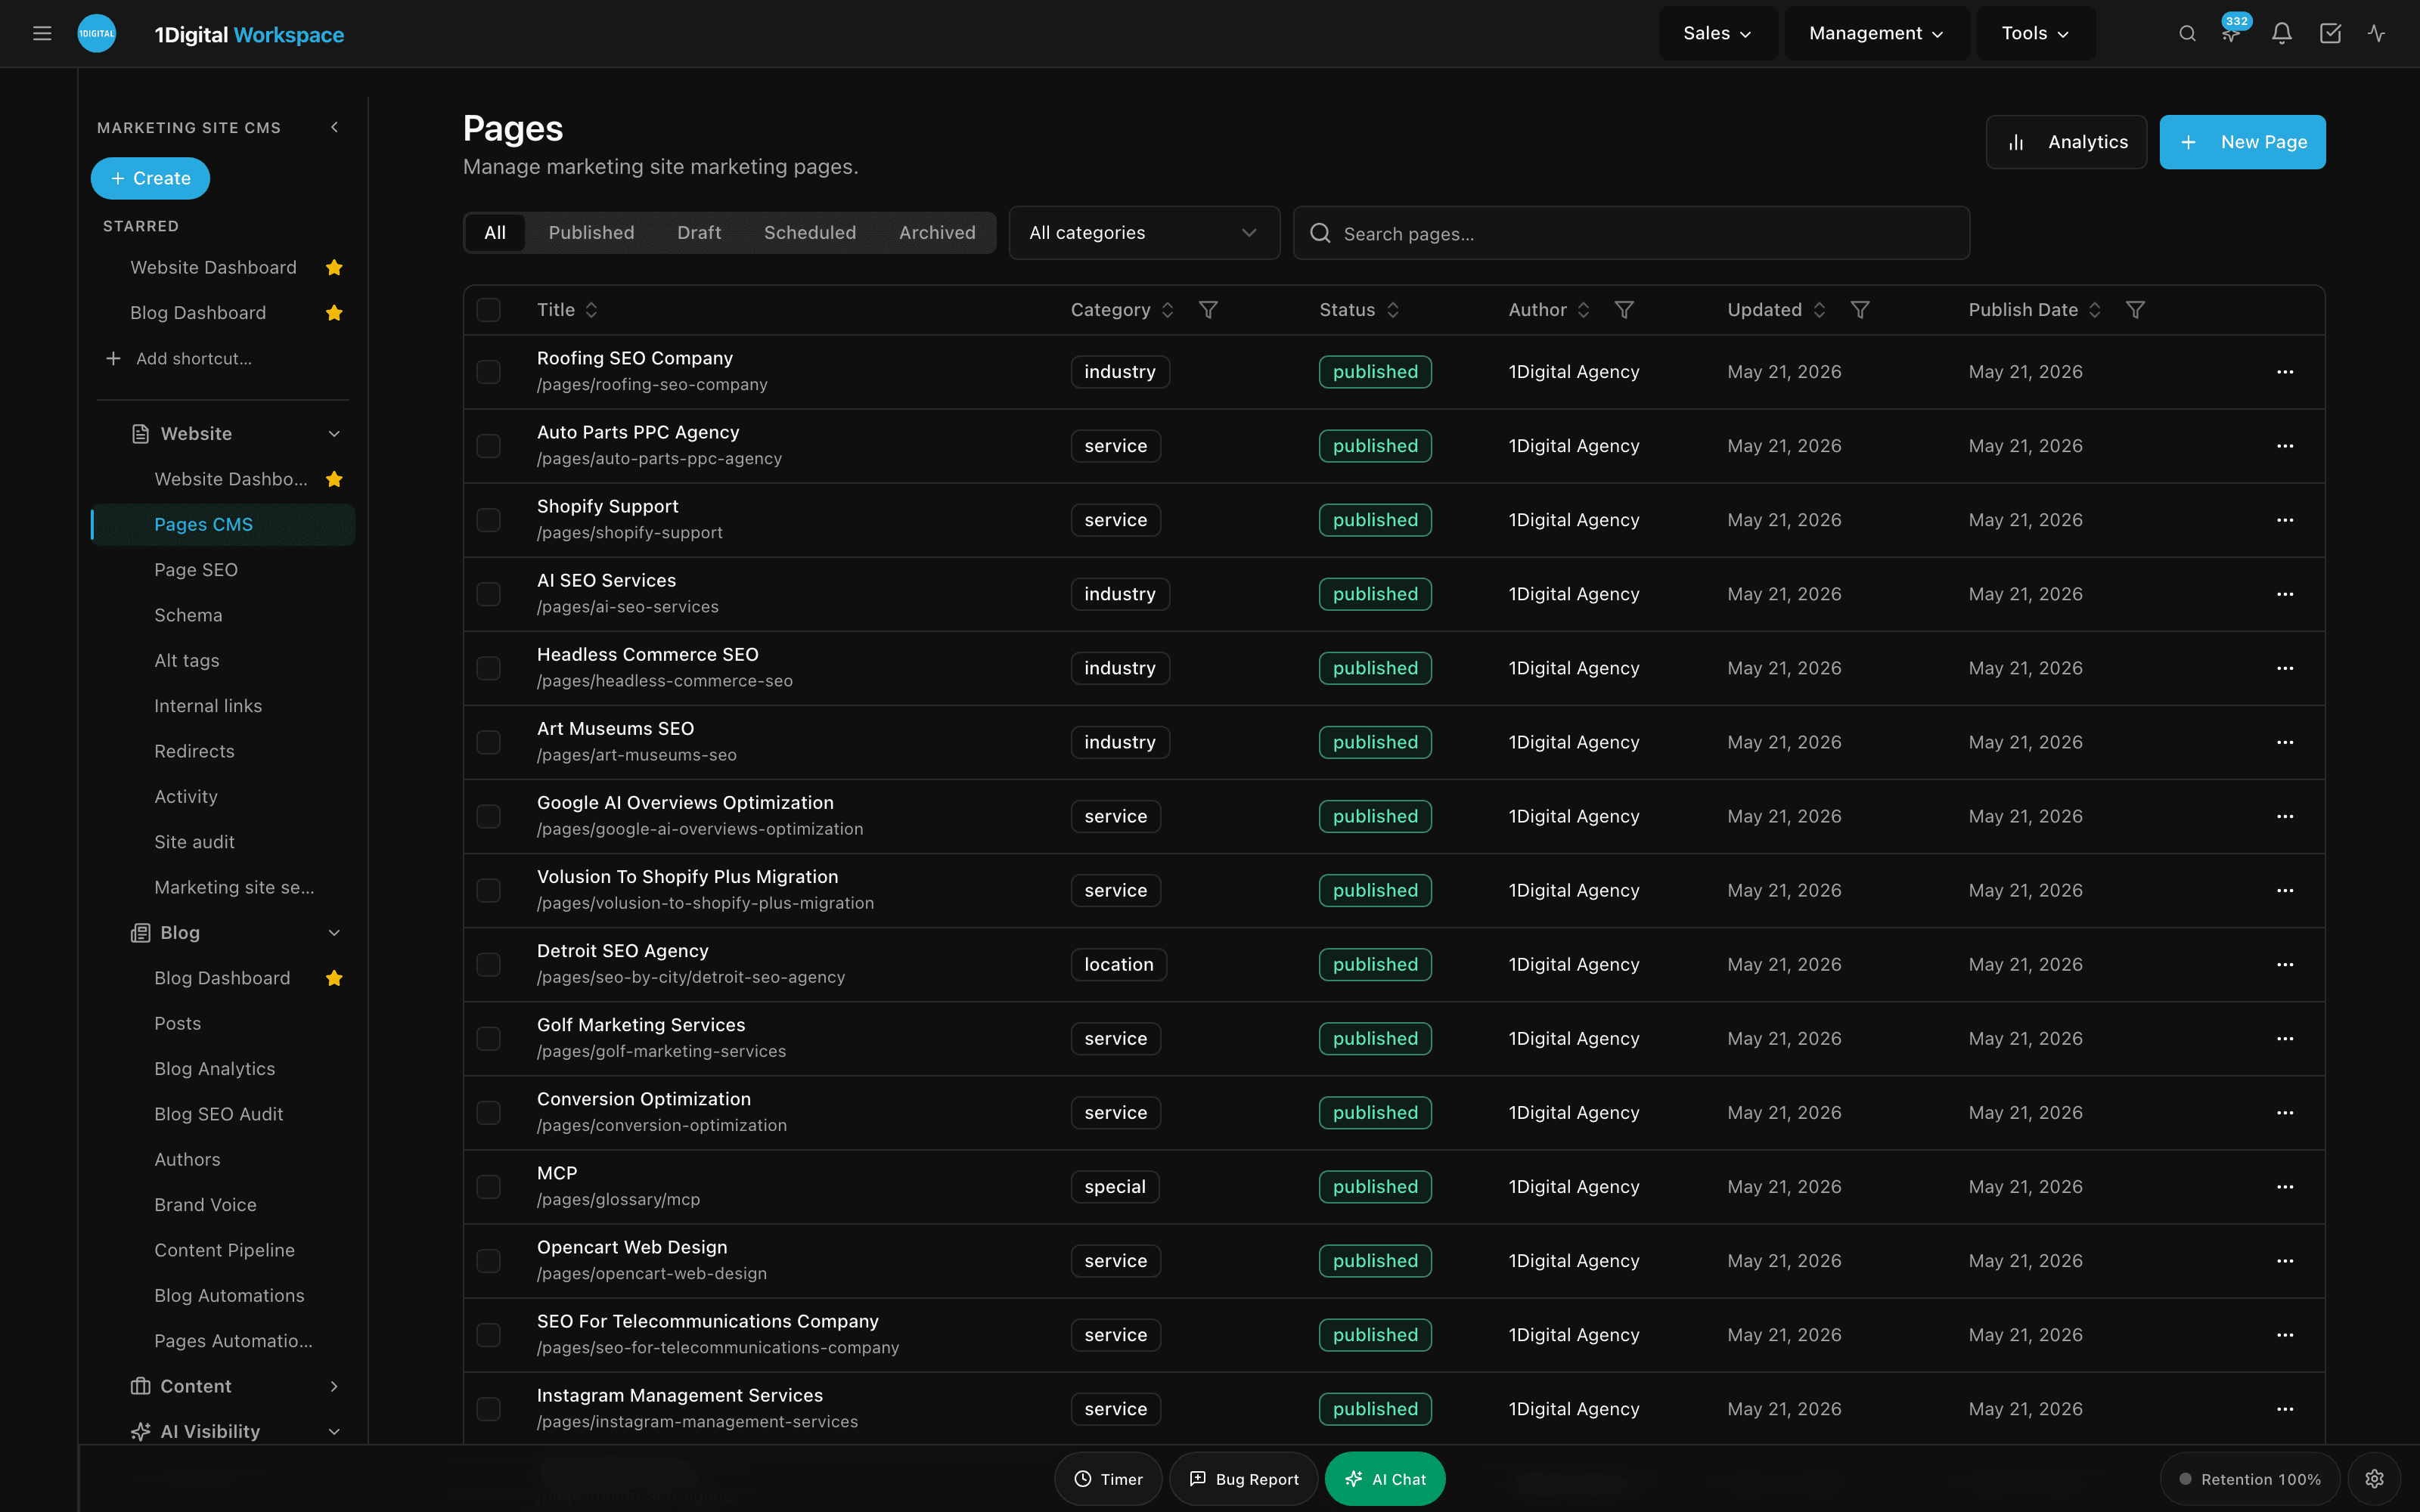
Task: Check the Headless Commerce SEO row checkbox
Action: (x=488, y=668)
